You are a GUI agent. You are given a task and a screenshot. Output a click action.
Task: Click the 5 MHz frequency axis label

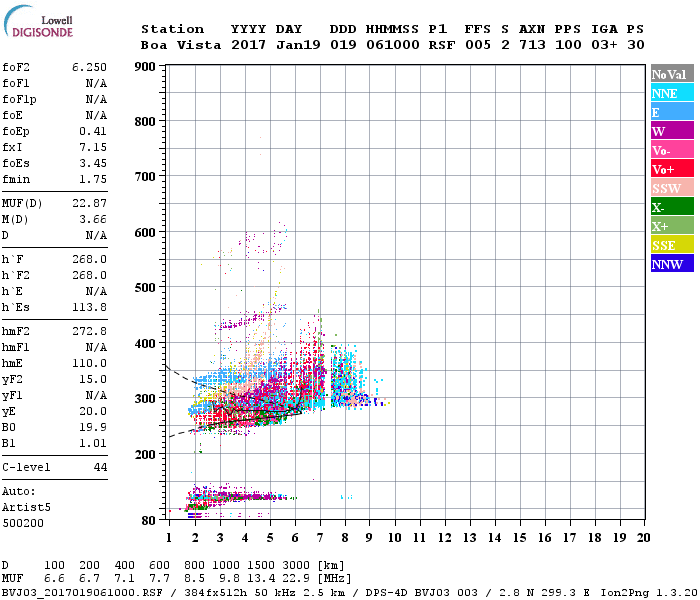(x=270, y=538)
